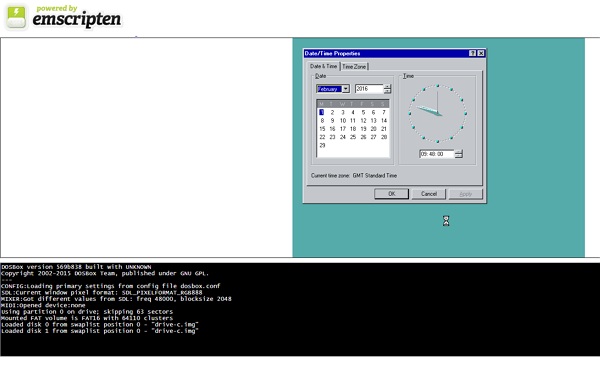
Task: Switch to the Time Zone tab
Action: pos(354,67)
